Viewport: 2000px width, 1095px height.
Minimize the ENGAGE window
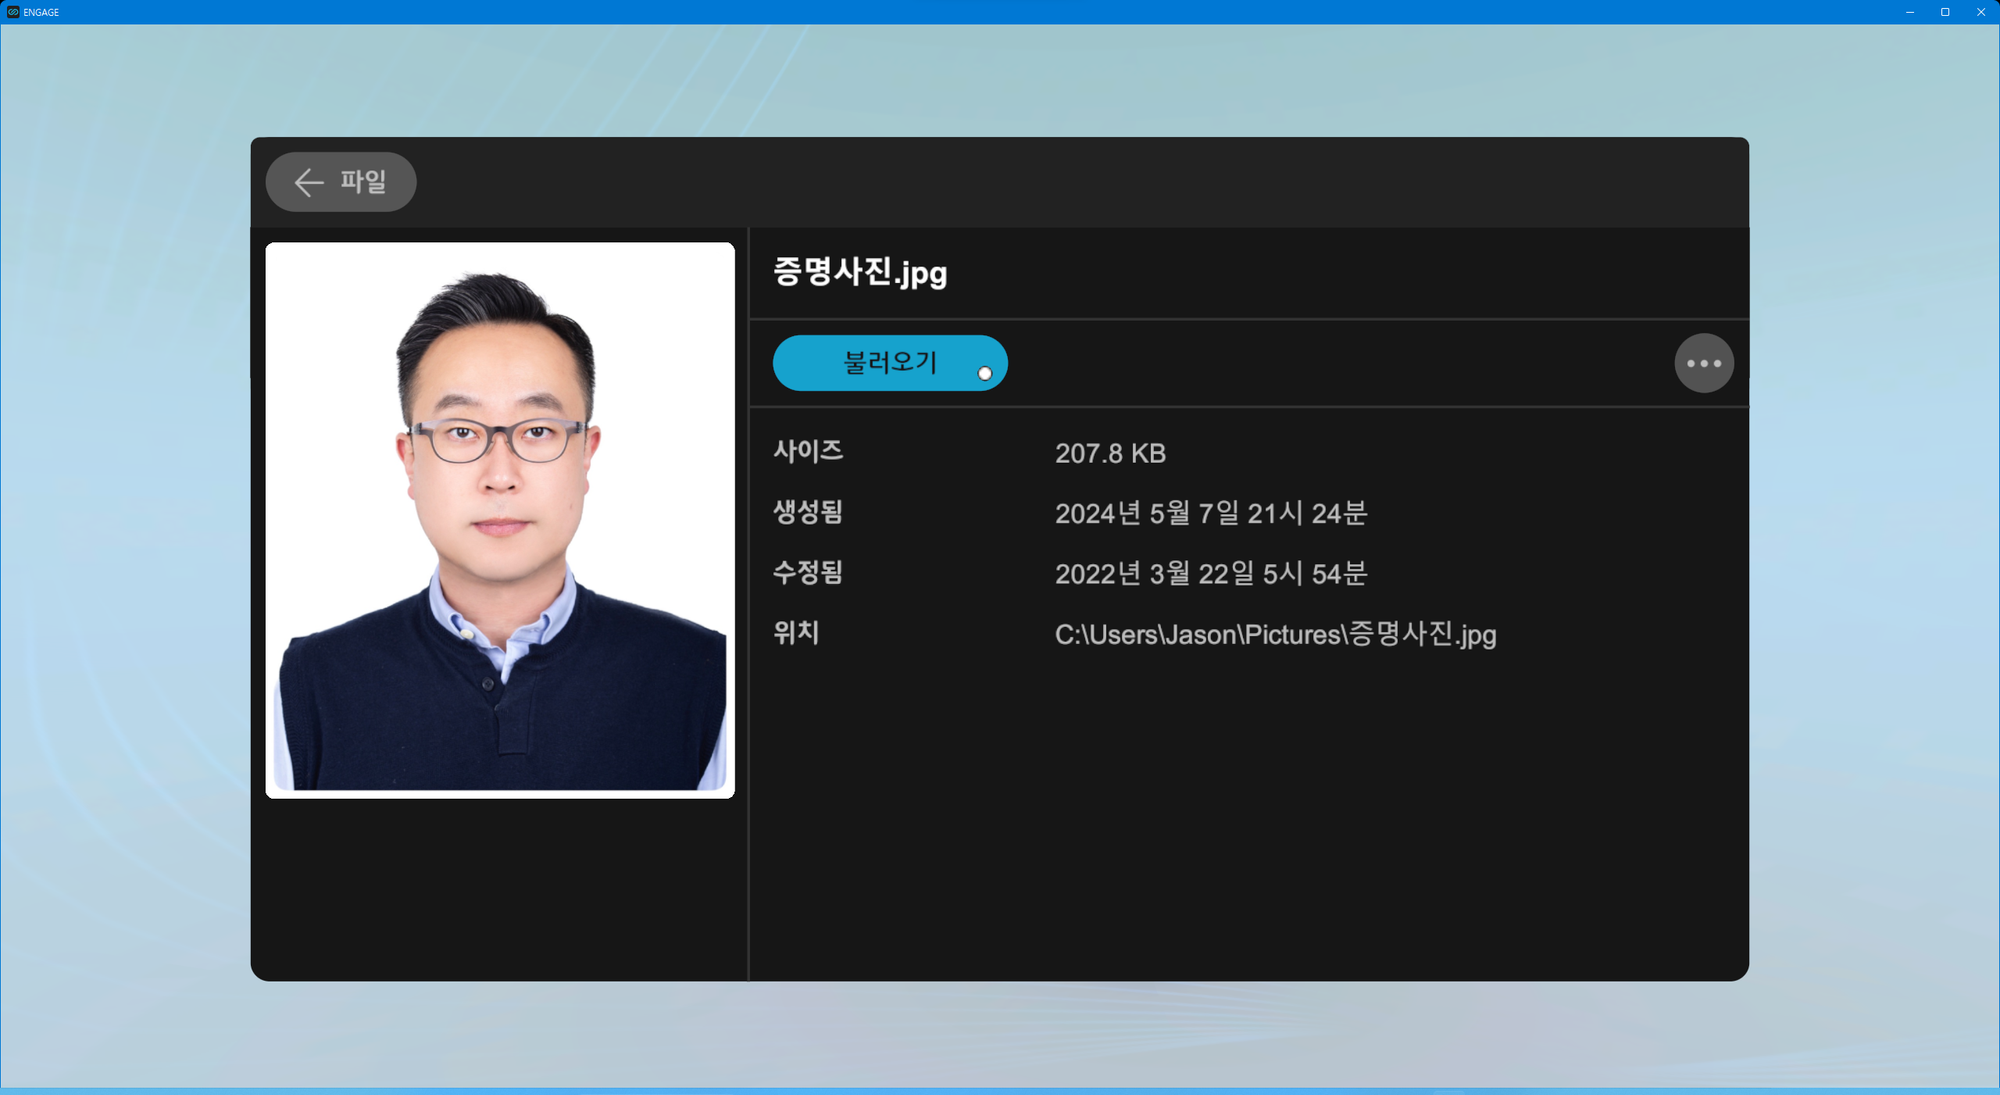[x=1909, y=12]
